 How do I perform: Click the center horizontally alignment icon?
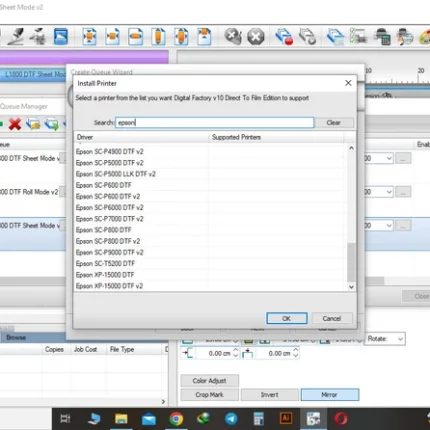112,36
